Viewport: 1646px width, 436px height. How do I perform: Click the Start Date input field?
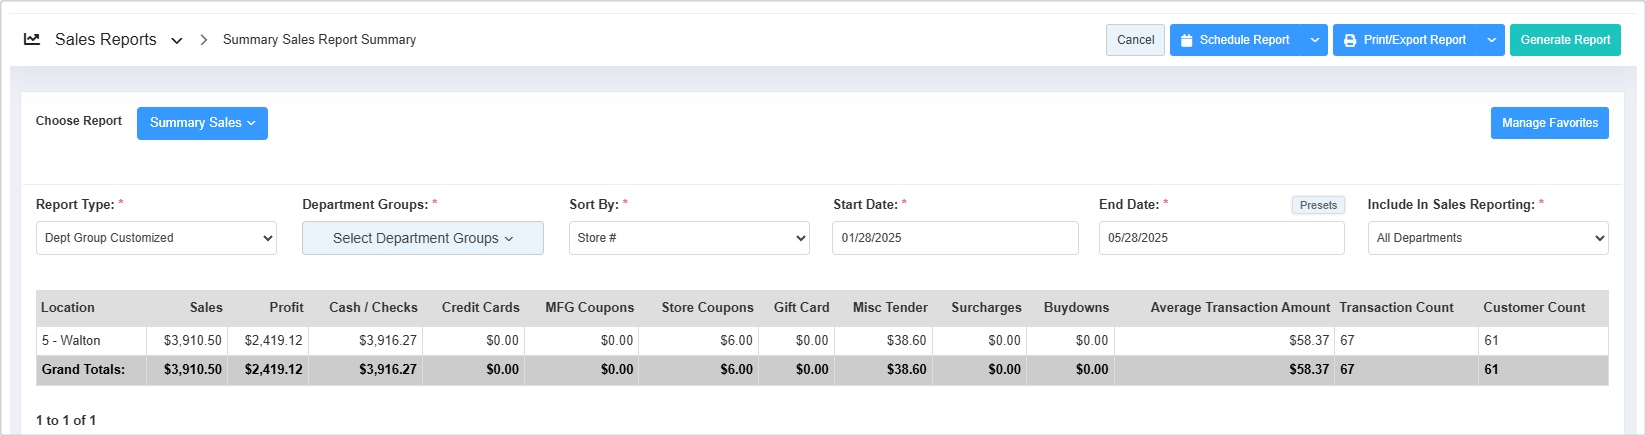(x=954, y=238)
